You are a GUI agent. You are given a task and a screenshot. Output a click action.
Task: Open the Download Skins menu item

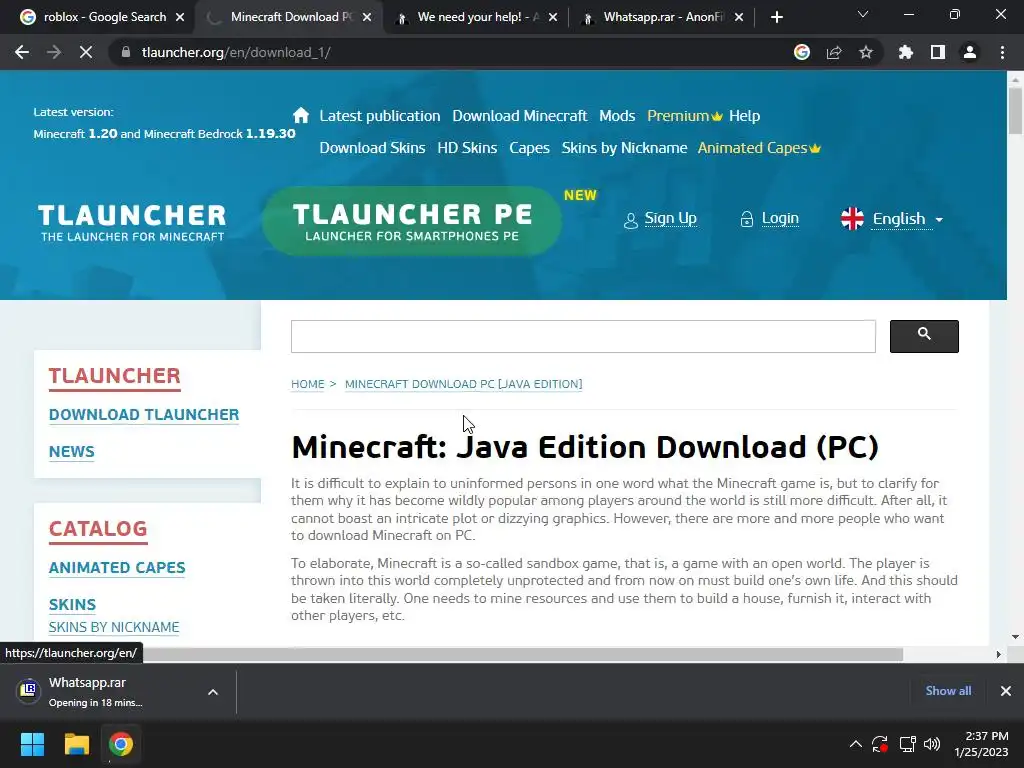tap(372, 148)
